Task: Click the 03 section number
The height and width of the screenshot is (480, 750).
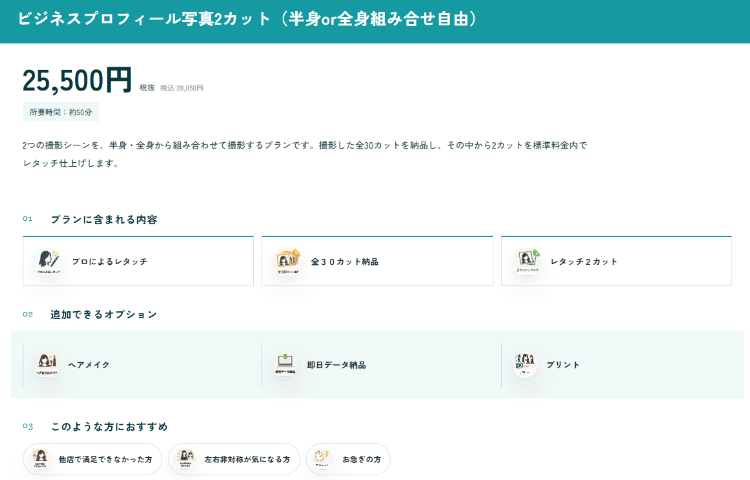Action: pos(28,426)
